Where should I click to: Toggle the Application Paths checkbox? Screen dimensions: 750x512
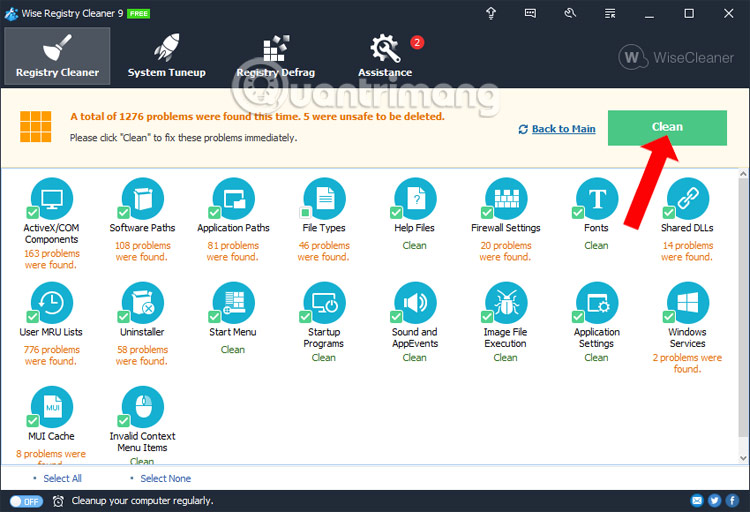[214, 212]
